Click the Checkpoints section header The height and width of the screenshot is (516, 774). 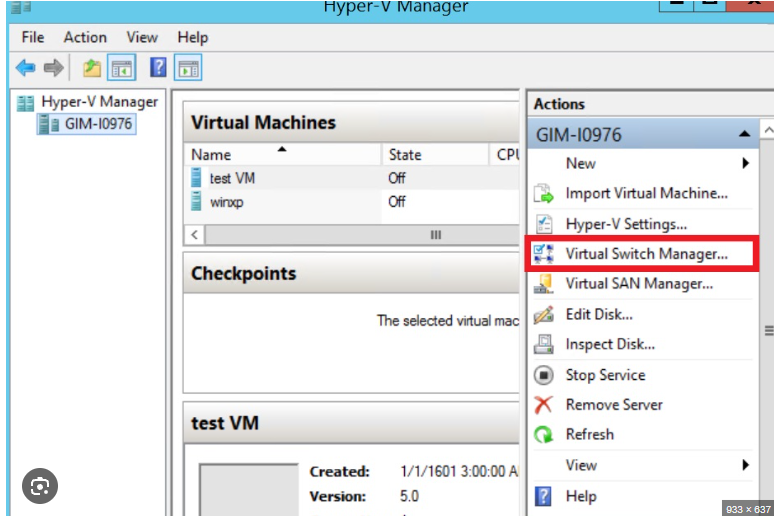(351, 273)
